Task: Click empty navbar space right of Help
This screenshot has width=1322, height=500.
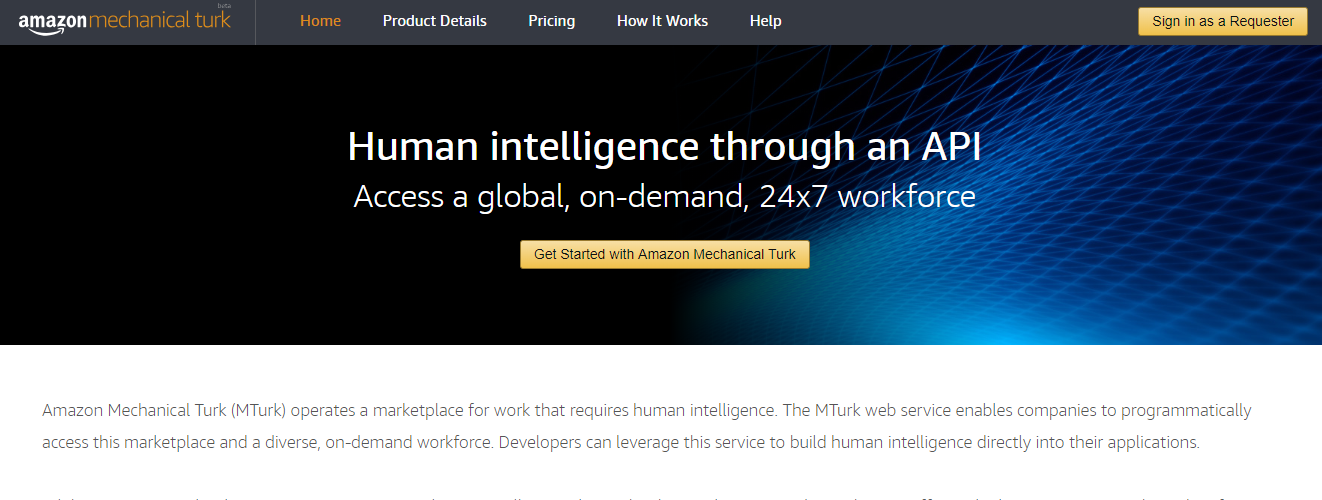Action: click(x=950, y=21)
